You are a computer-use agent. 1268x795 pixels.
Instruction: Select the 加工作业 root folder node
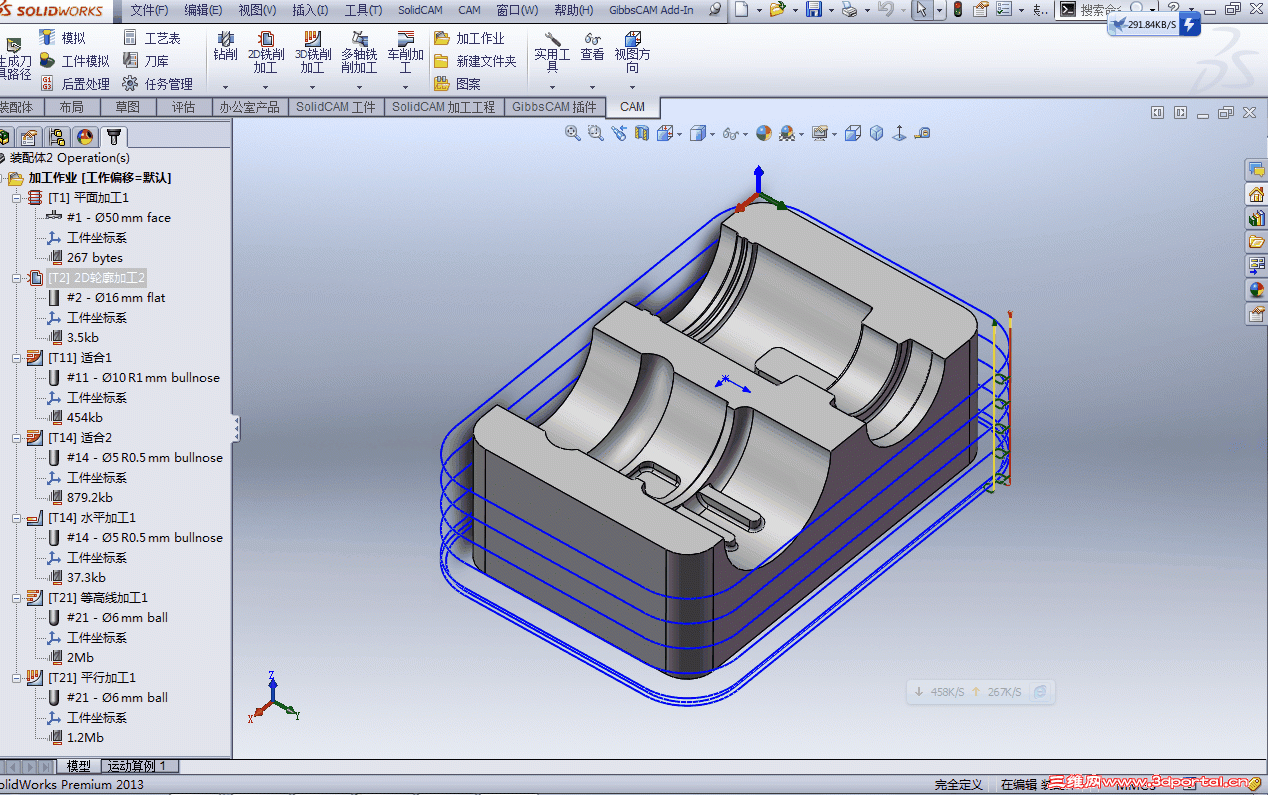(100, 178)
